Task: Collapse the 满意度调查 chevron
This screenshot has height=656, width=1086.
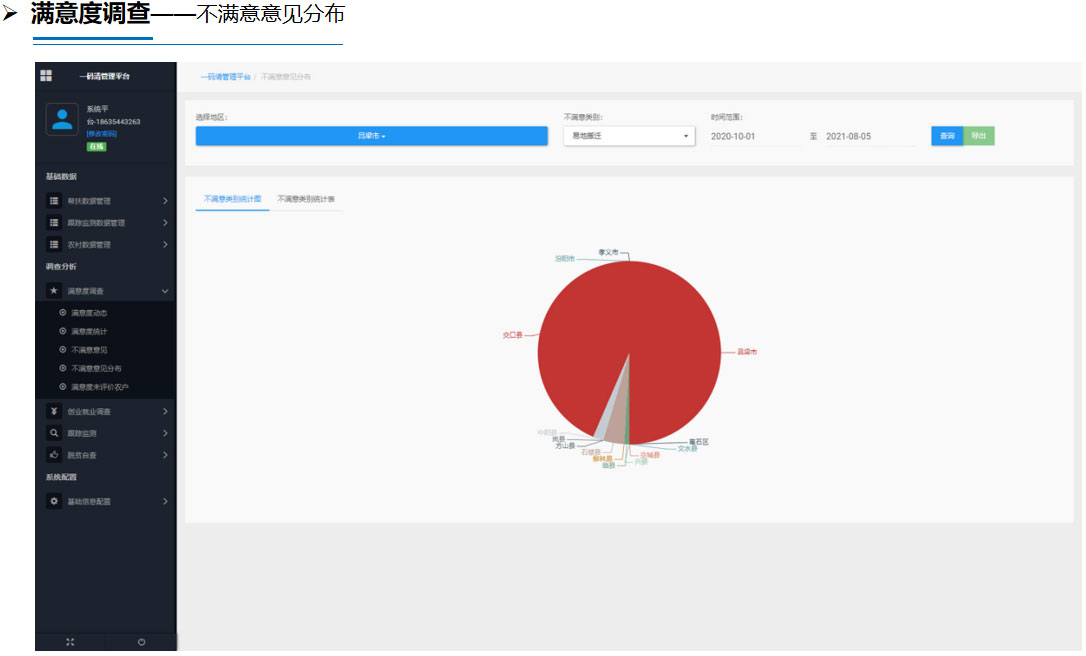Action: point(165,292)
